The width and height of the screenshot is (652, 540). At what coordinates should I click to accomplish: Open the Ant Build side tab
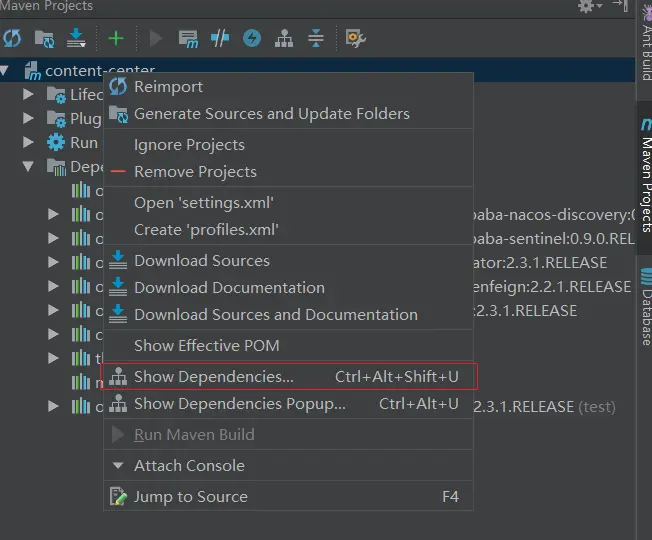click(x=646, y=44)
